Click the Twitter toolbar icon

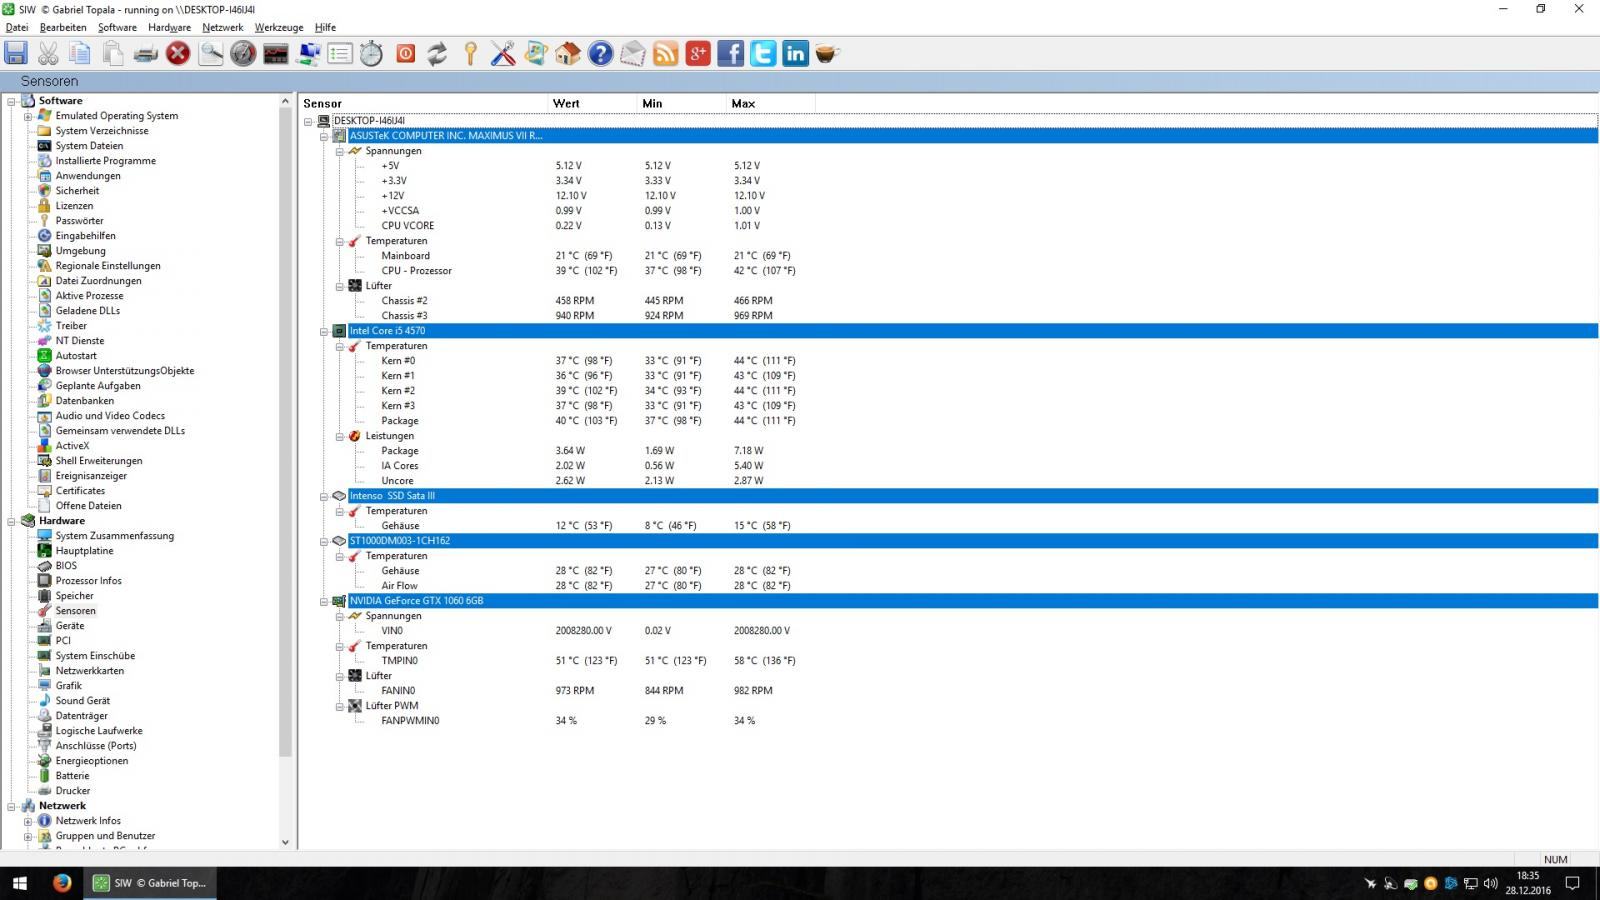pyautogui.click(x=763, y=54)
